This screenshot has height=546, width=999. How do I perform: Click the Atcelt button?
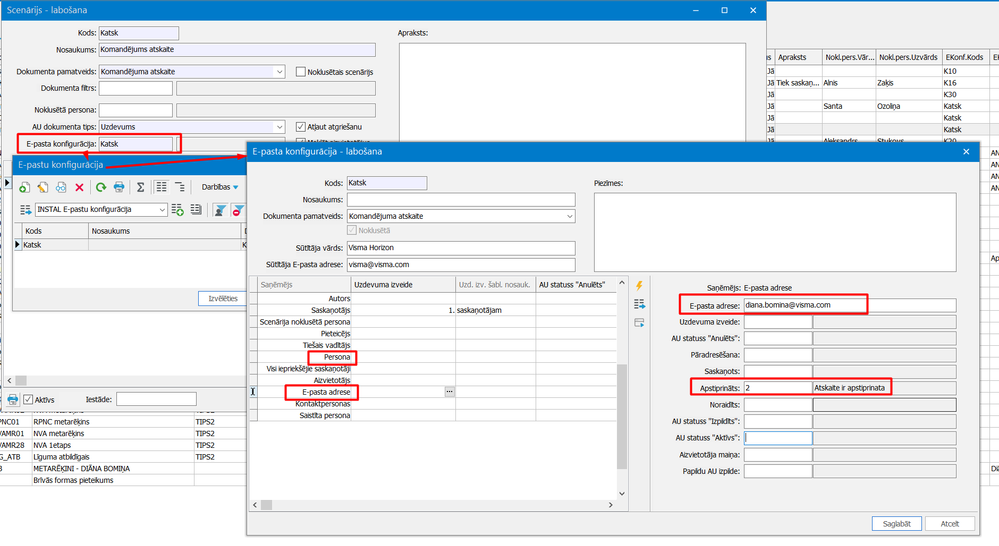tap(949, 523)
